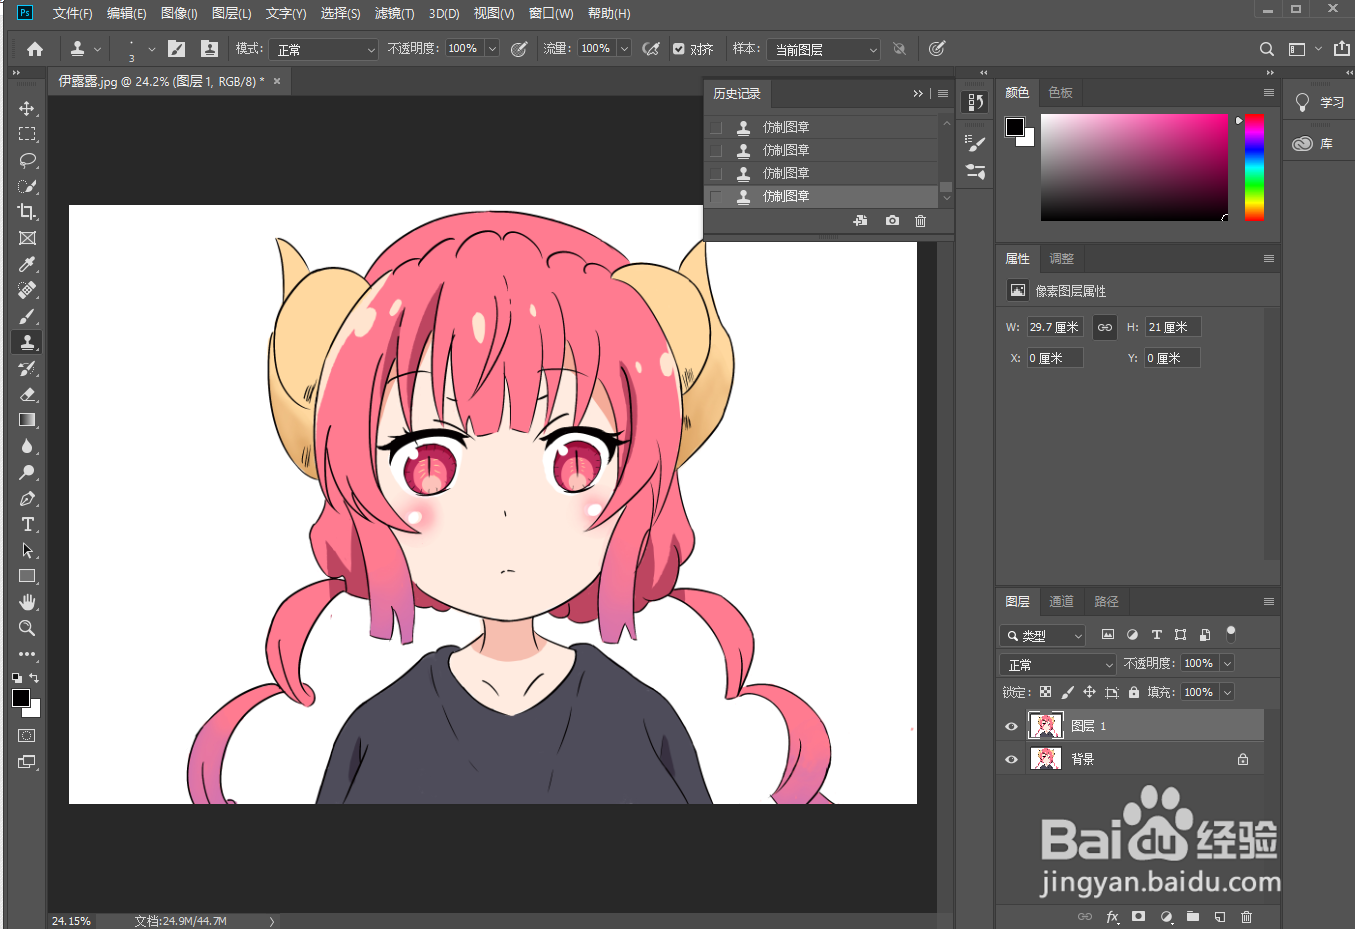This screenshot has width=1355, height=929.
Task: Toggle lock all padlock icon
Action: tap(1133, 692)
